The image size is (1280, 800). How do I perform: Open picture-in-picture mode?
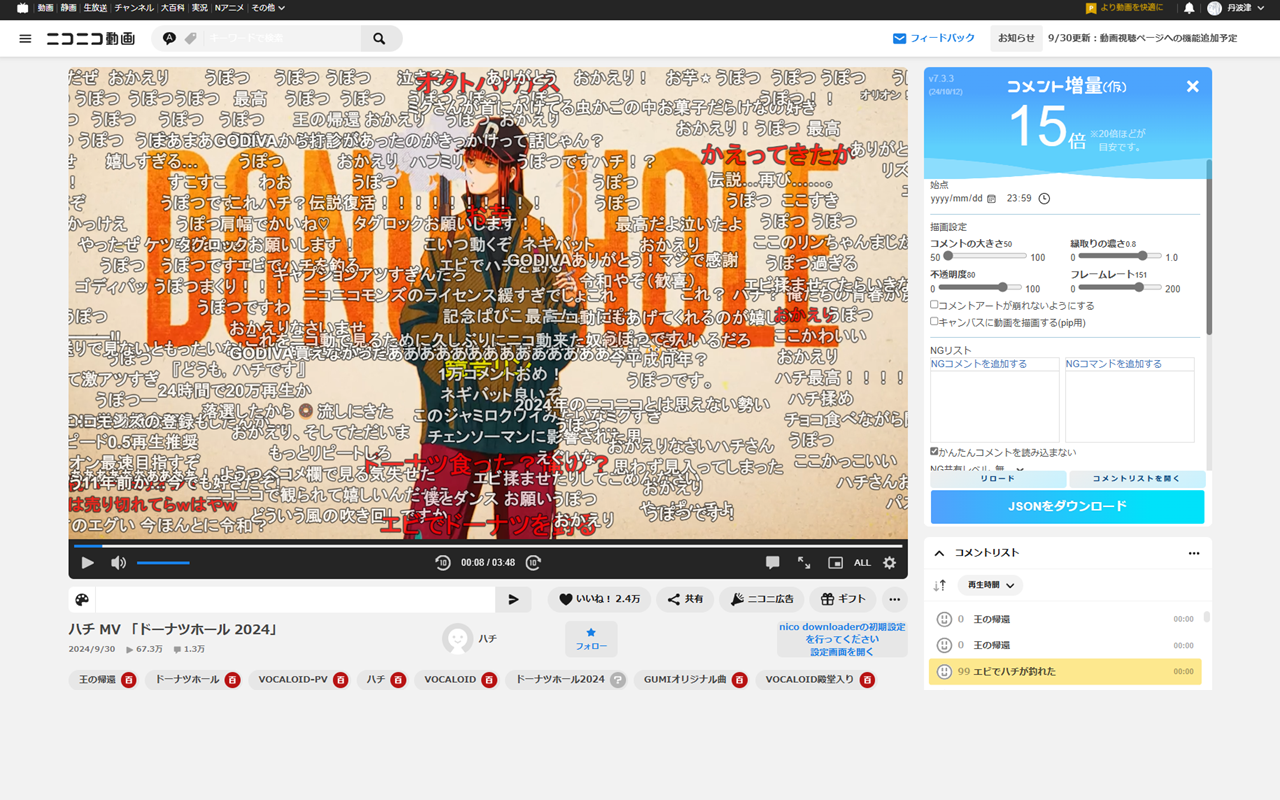point(835,563)
